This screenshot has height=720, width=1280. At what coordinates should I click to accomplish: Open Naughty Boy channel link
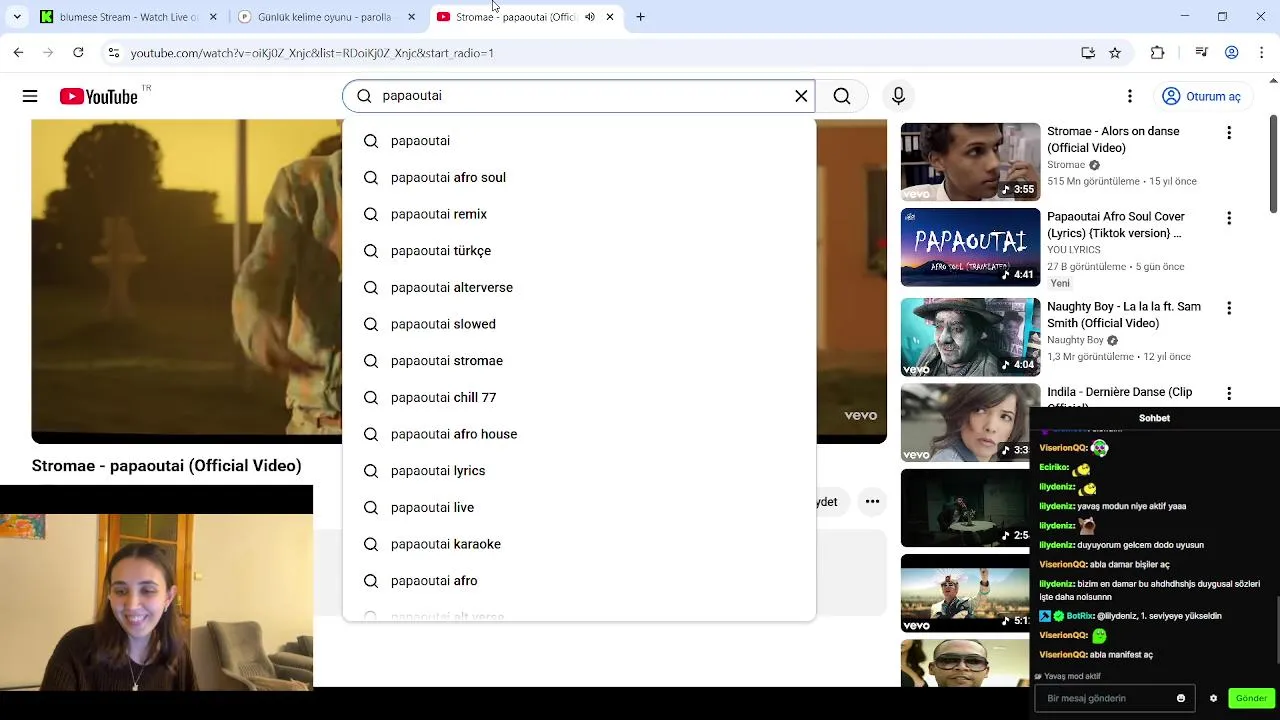(1075, 340)
